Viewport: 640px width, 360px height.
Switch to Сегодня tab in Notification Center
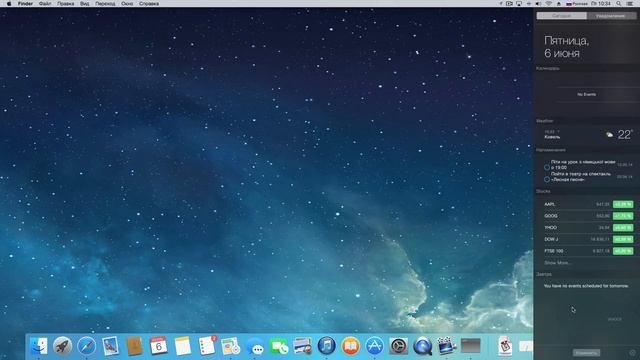coord(562,16)
